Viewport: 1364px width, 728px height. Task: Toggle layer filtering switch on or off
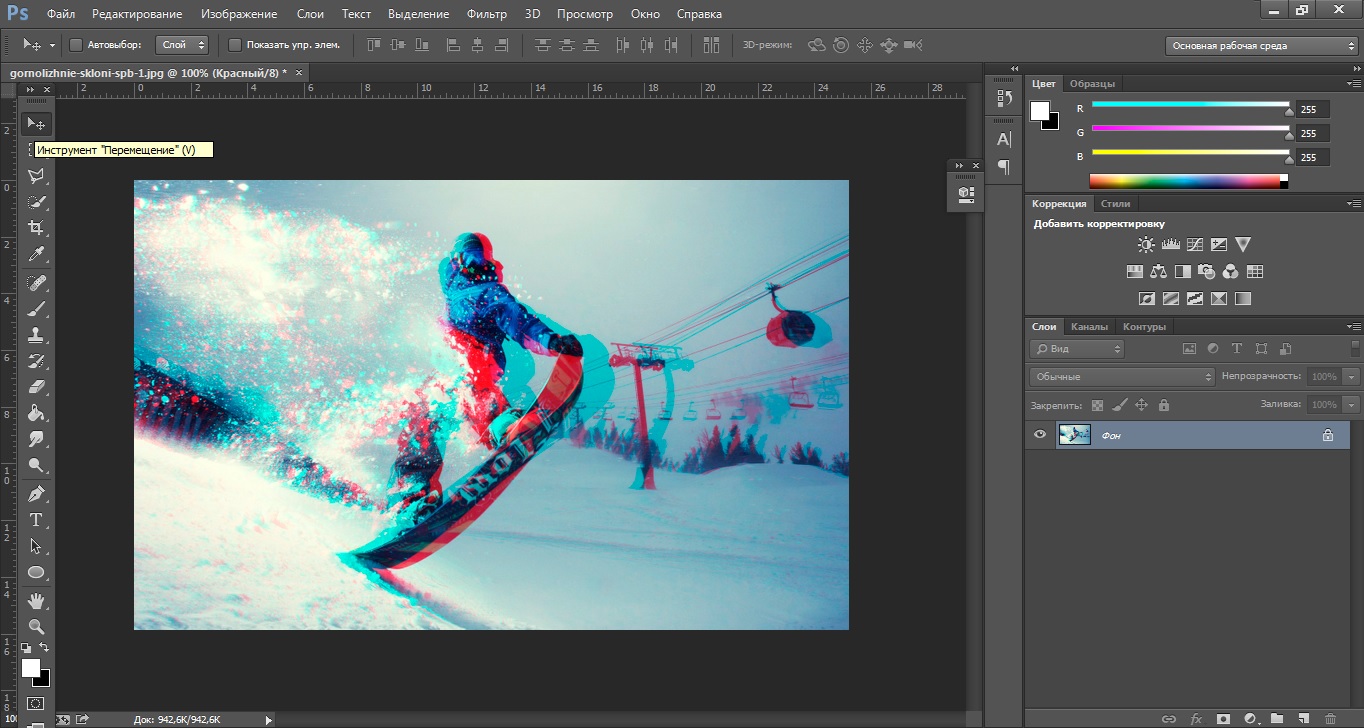tap(1355, 348)
